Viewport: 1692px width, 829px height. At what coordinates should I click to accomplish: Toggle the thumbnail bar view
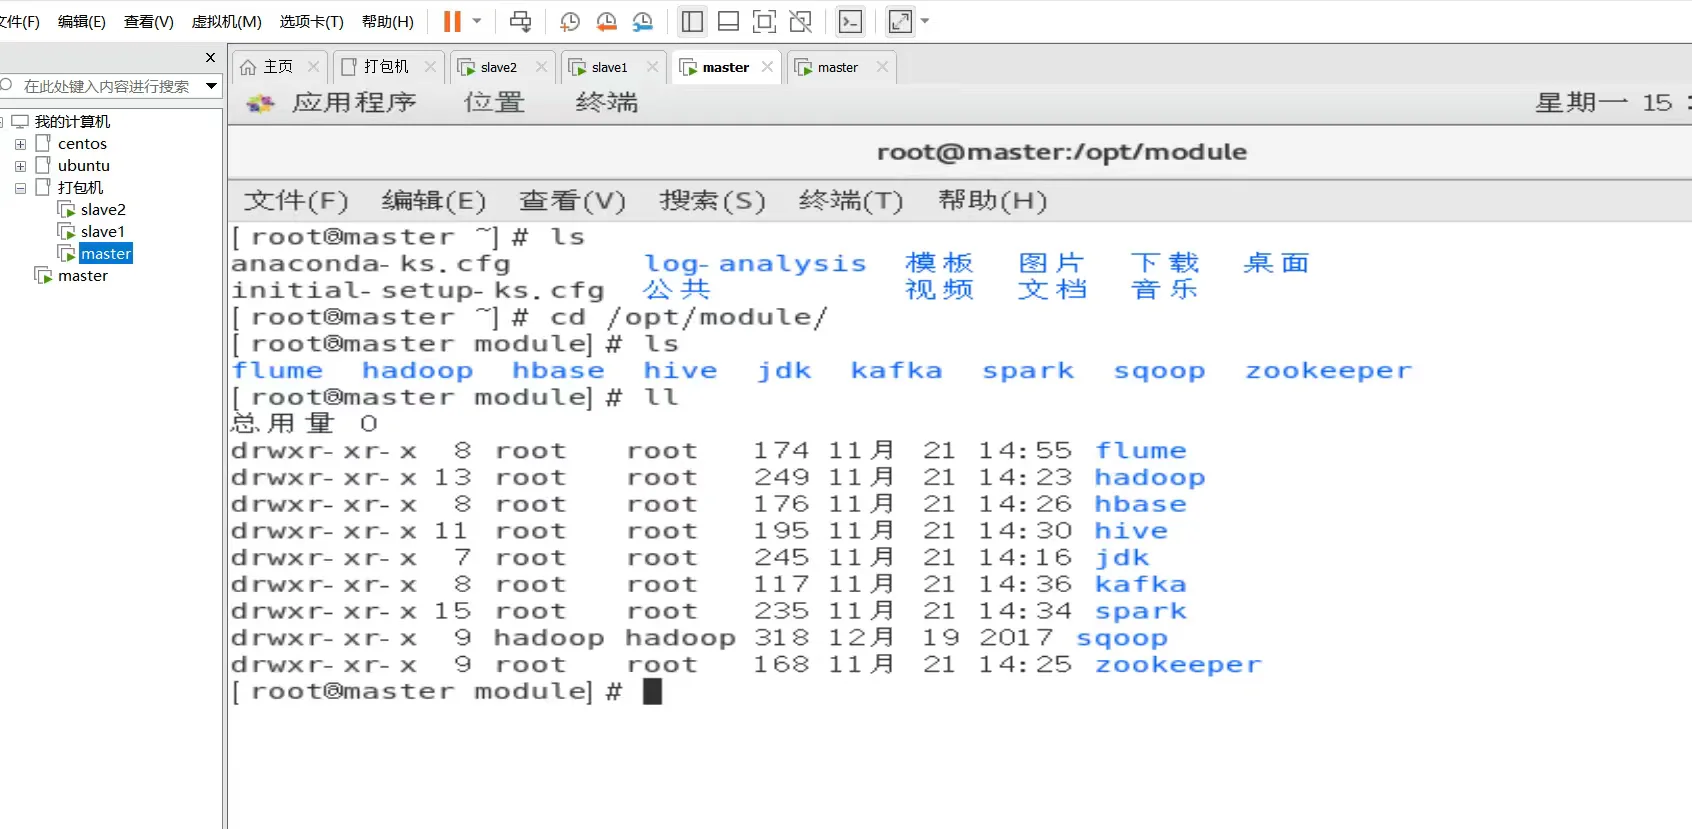tap(729, 21)
